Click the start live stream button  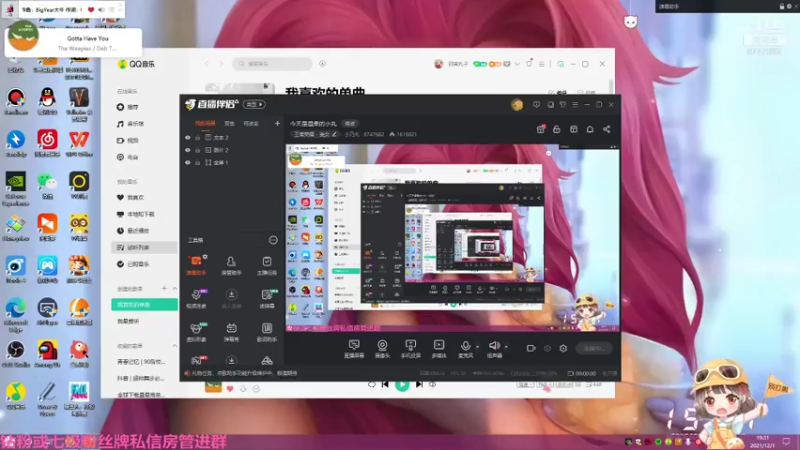tap(594, 348)
